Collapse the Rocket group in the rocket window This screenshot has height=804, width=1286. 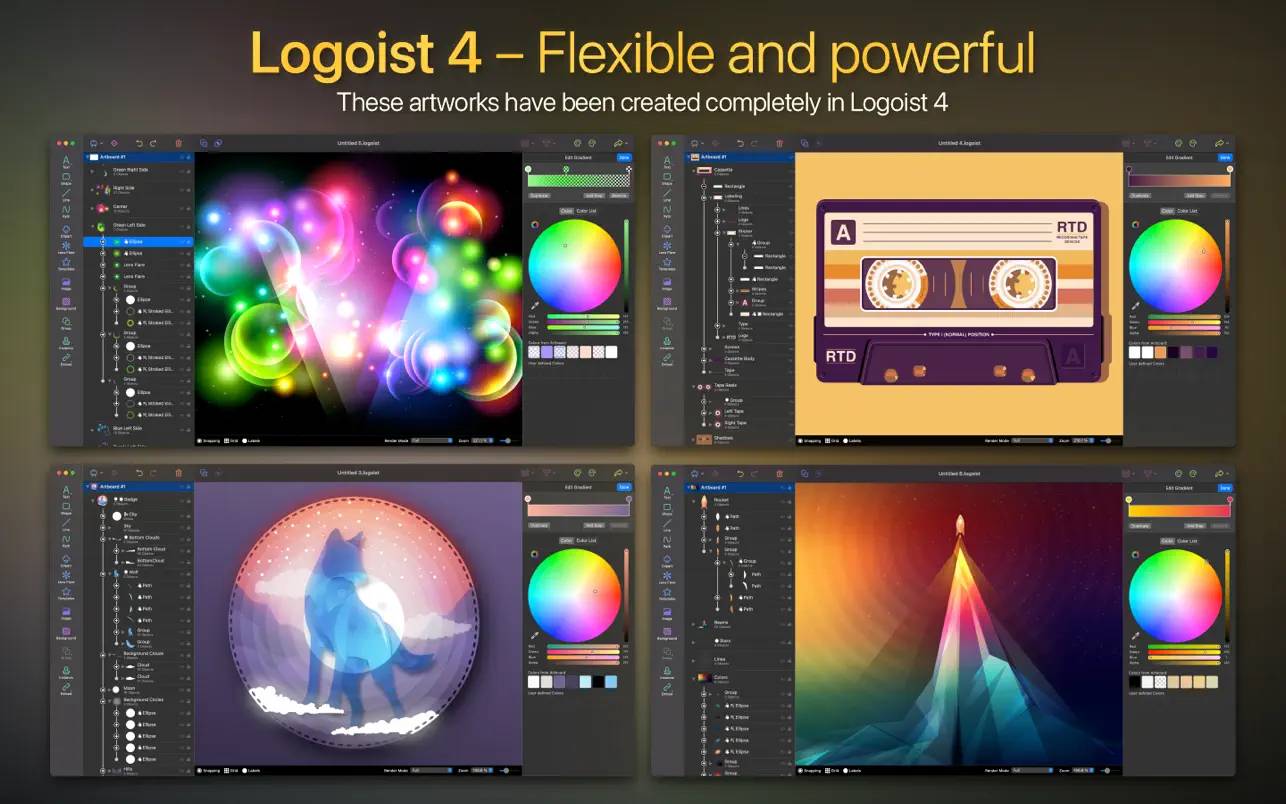tap(692, 502)
